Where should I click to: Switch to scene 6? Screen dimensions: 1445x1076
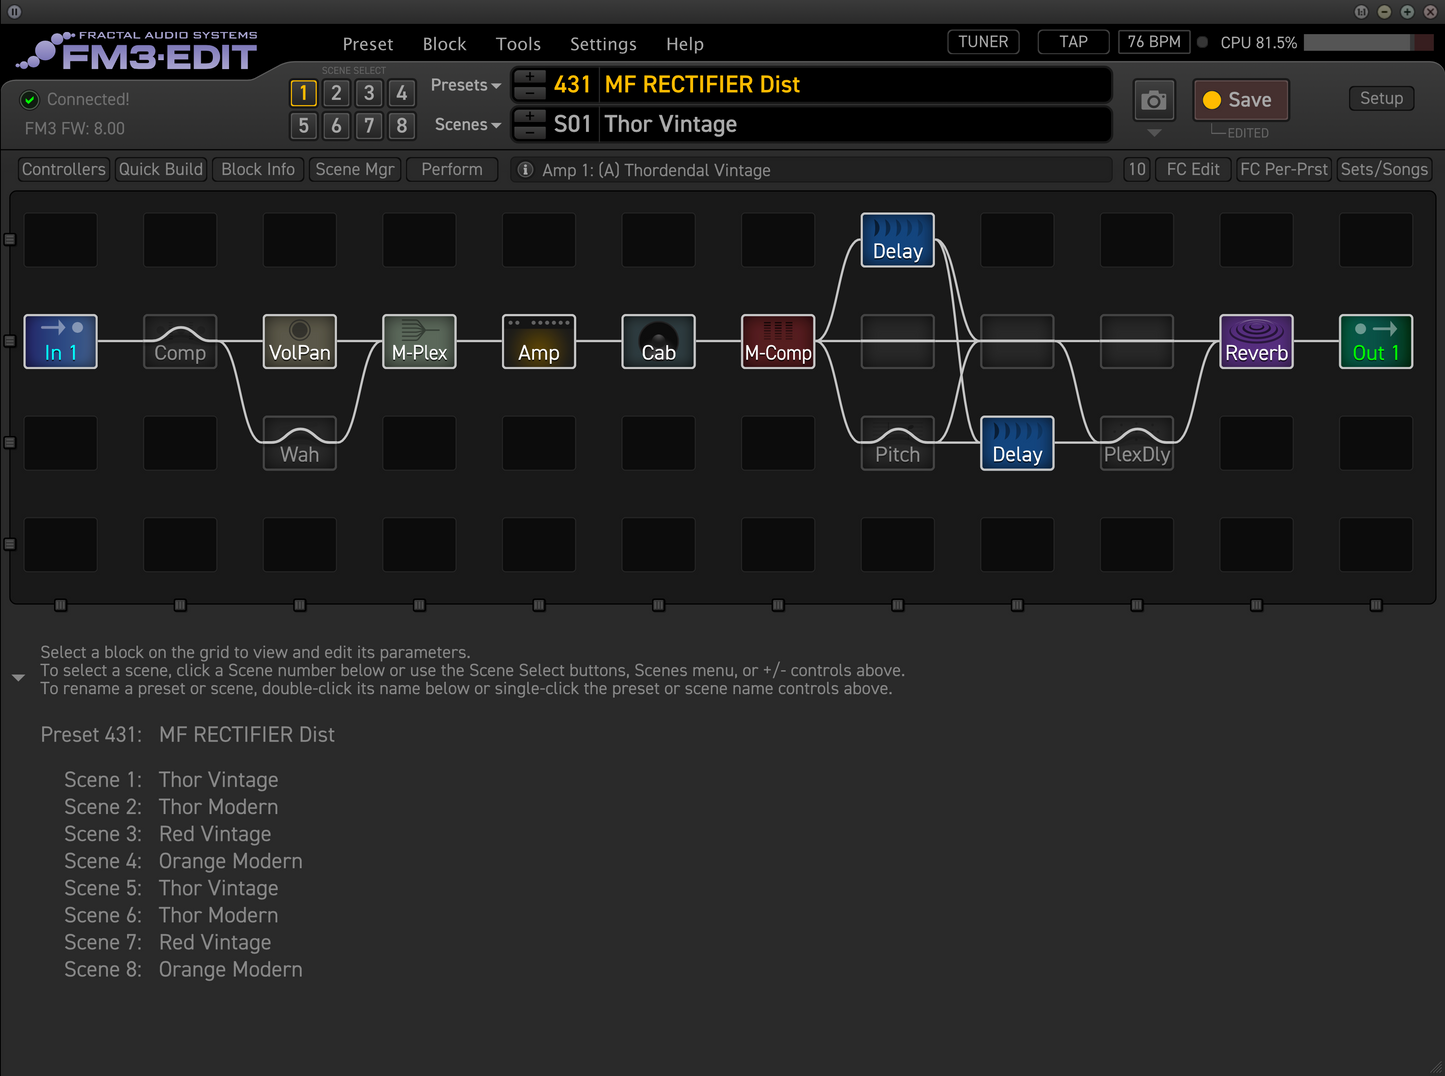click(337, 125)
